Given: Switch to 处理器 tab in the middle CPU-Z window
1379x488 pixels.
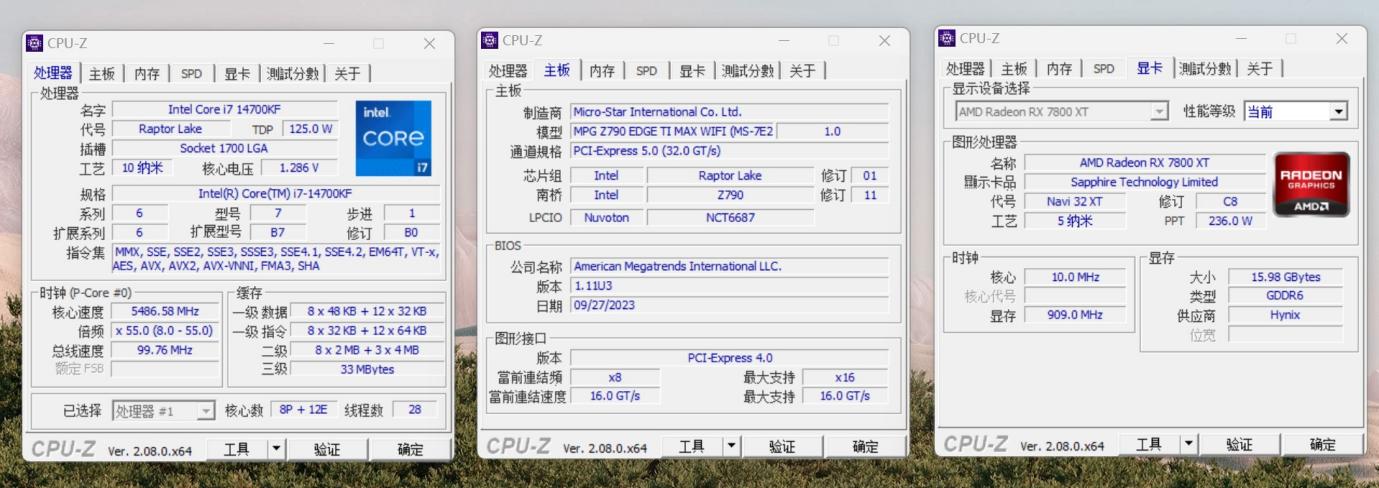Looking at the screenshot, I should click(508, 70).
